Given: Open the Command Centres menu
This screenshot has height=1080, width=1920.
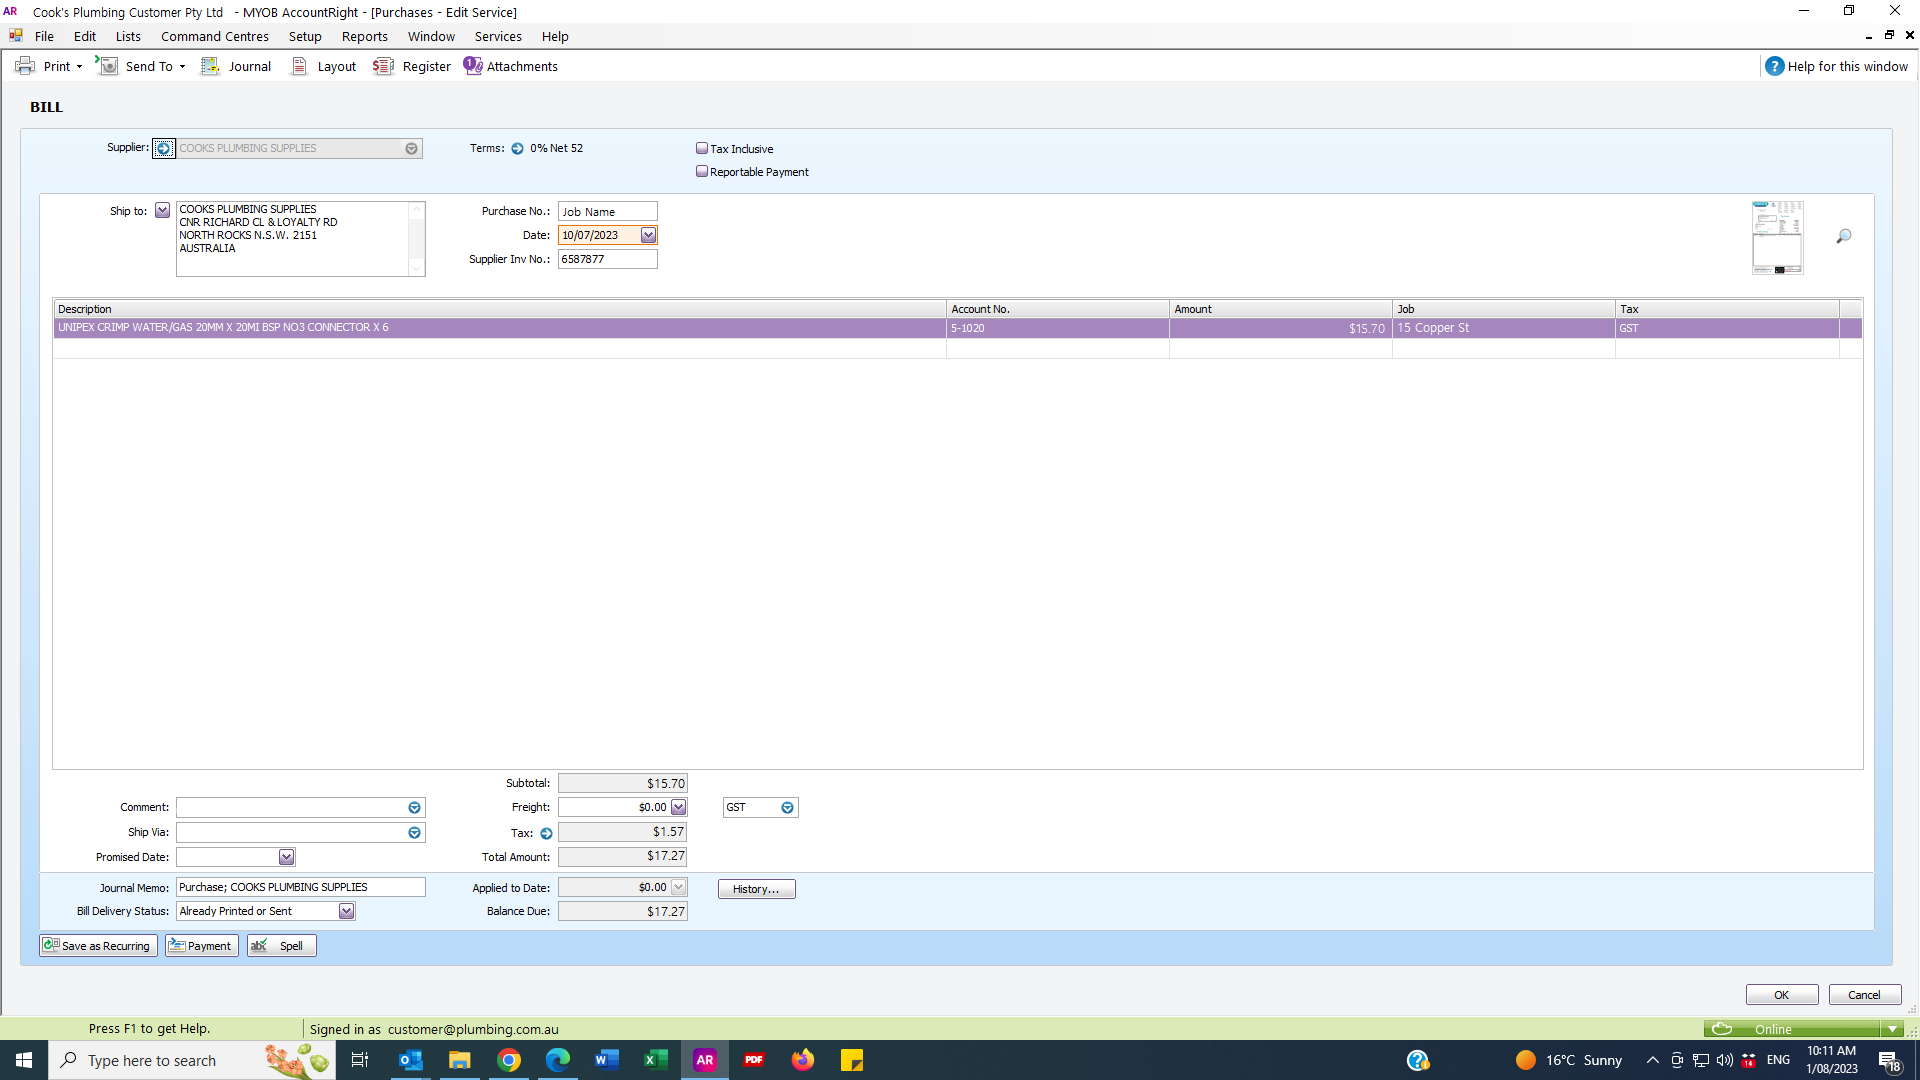Looking at the screenshot, I should 215,36.
